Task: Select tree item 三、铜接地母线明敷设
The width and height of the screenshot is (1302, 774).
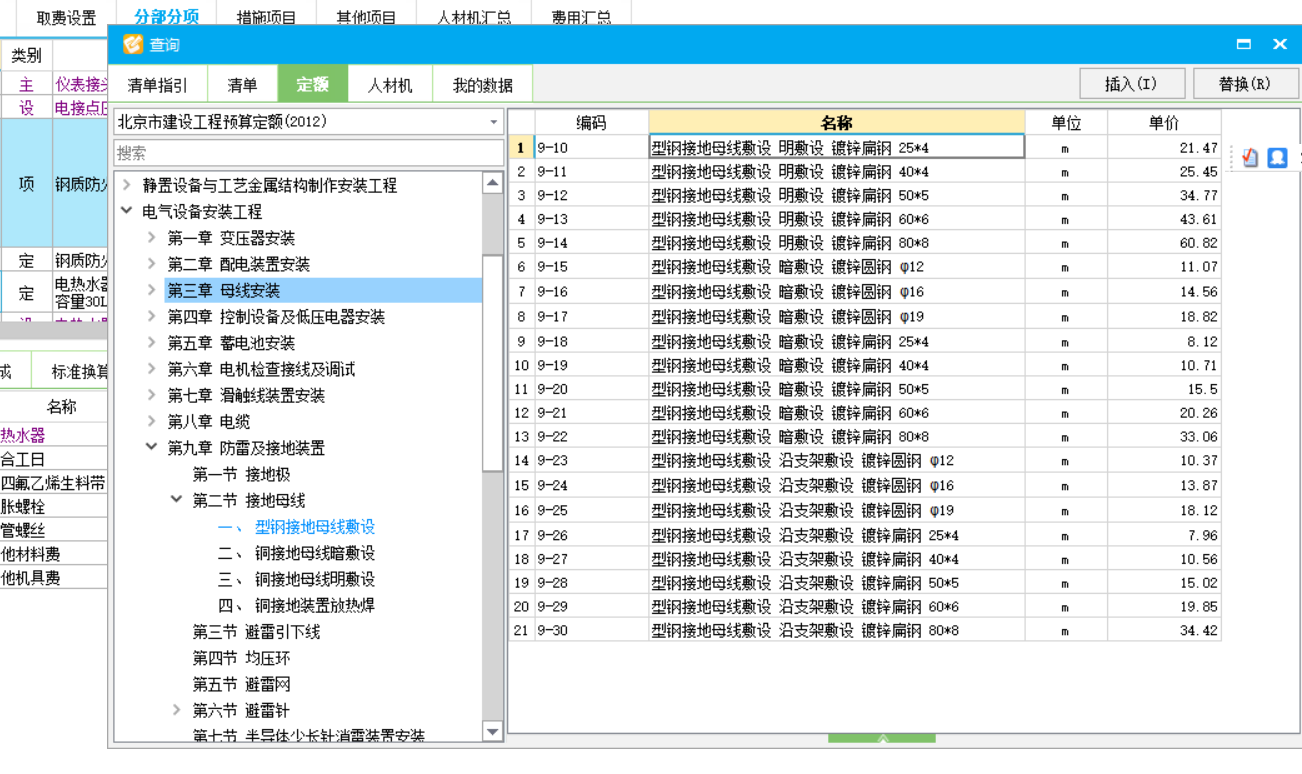Action: pos(297,579)
